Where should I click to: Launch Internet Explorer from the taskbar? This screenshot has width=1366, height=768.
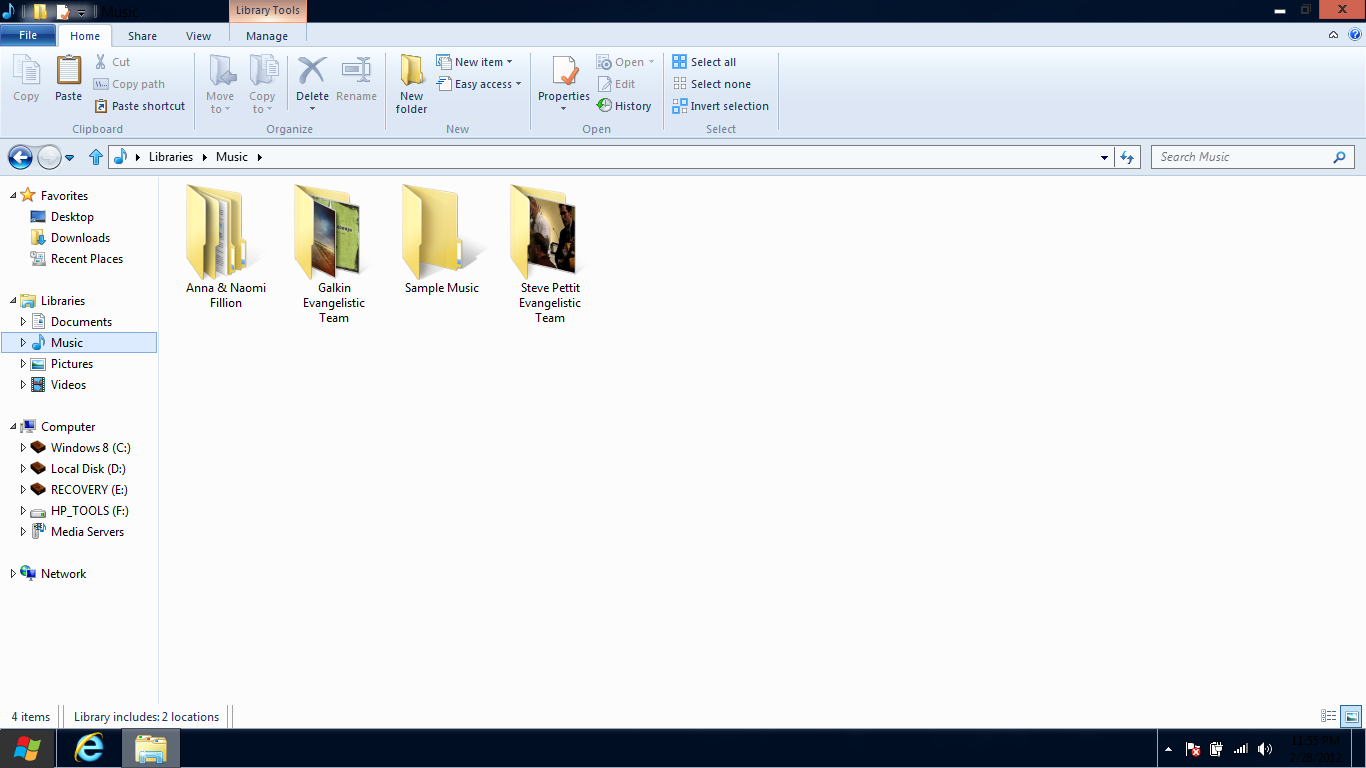[89, 748]
